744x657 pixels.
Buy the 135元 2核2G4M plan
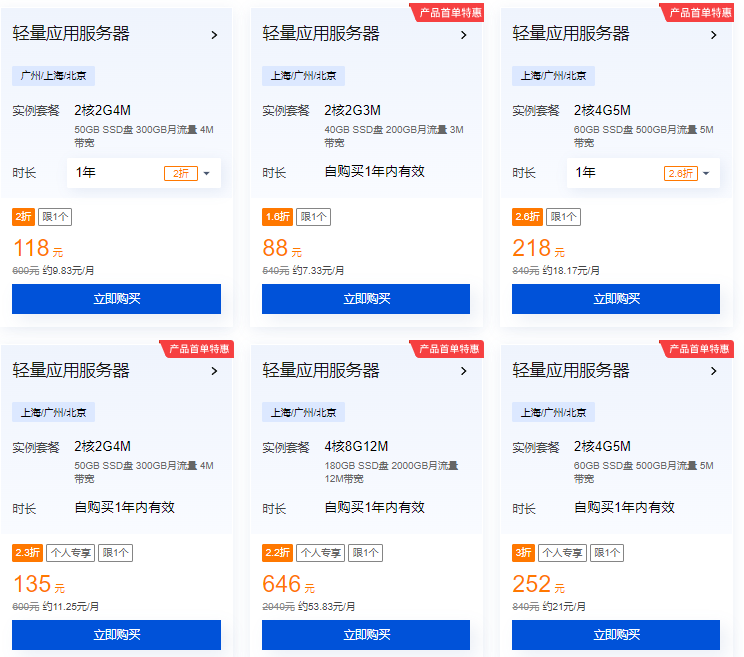(116, 635)
